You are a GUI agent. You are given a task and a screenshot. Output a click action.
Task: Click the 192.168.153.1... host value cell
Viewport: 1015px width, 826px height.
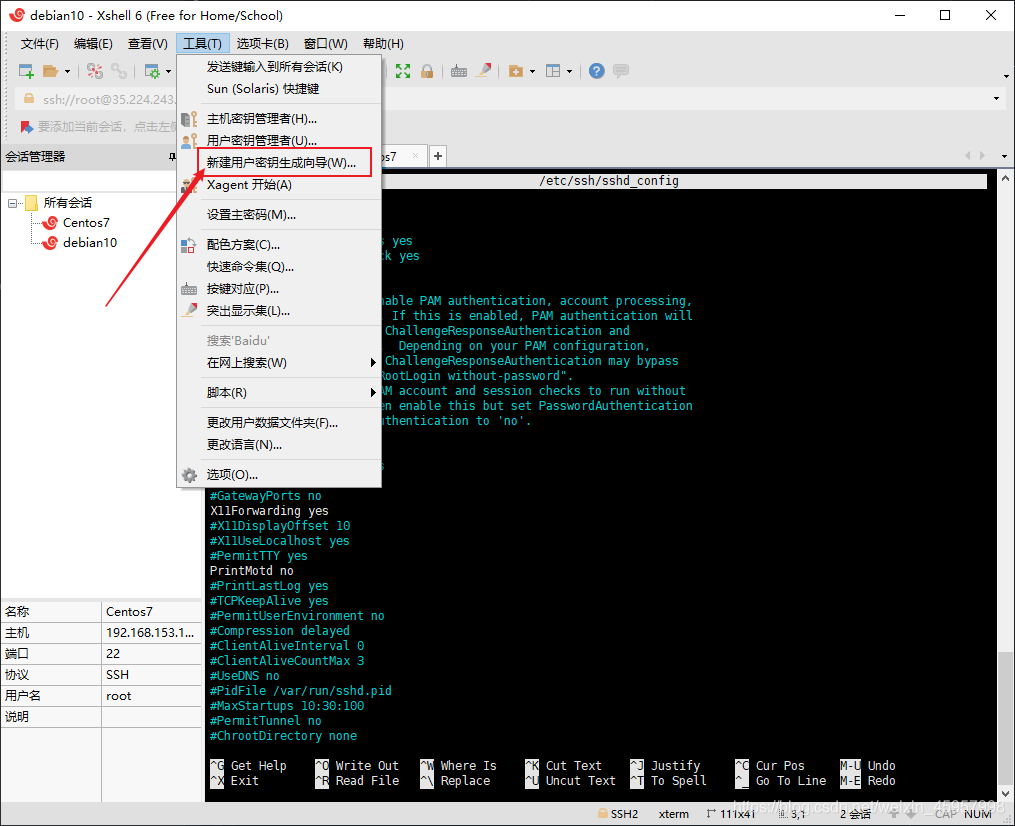[x=151, y=632]
